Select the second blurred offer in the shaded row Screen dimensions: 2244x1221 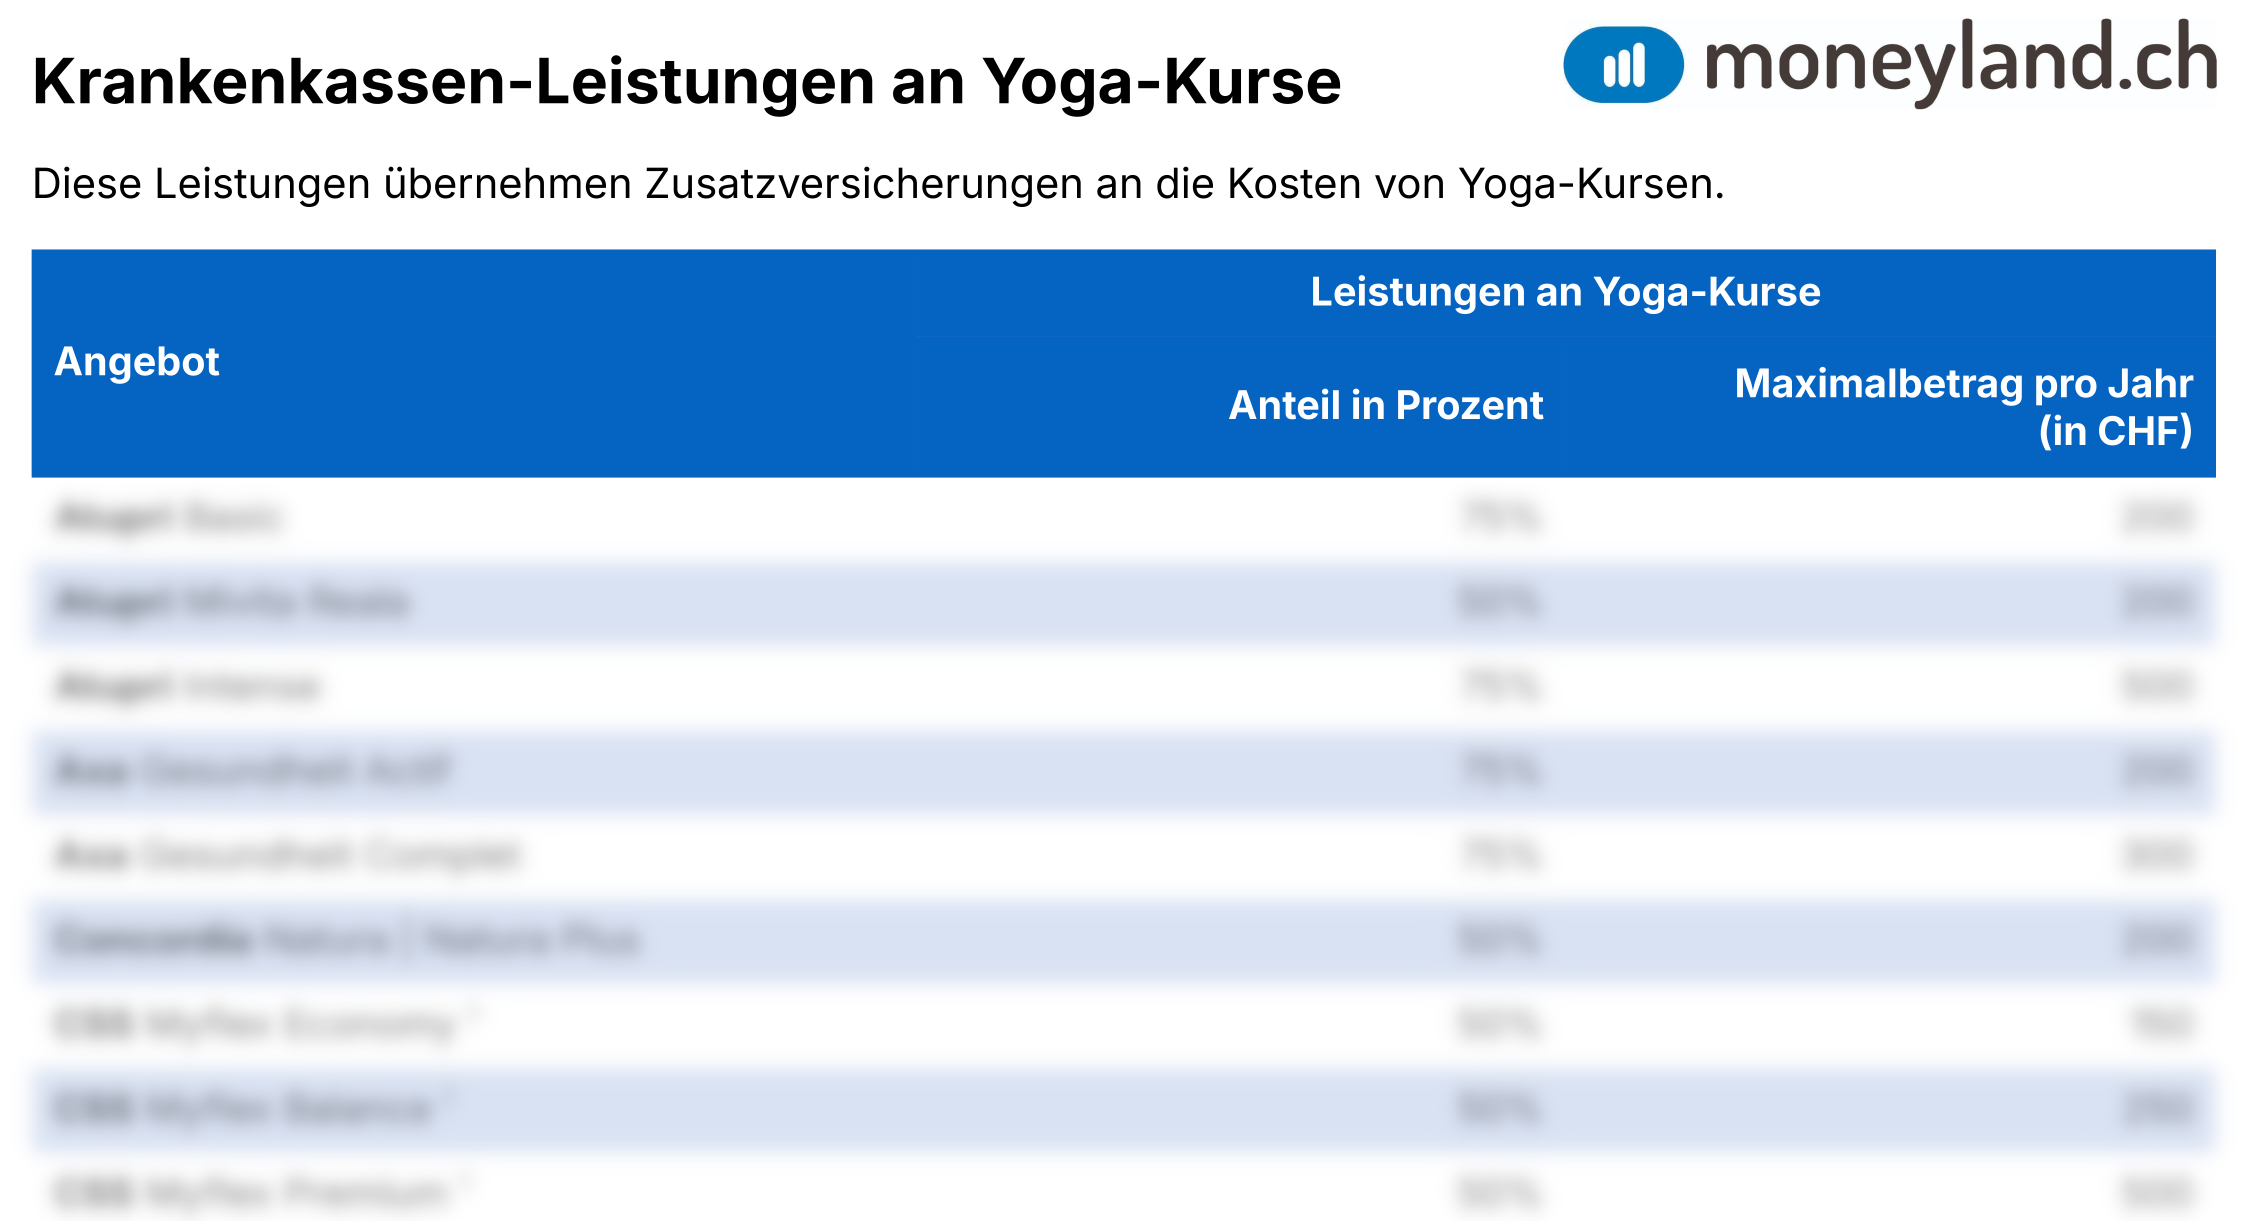coord(232,602)
